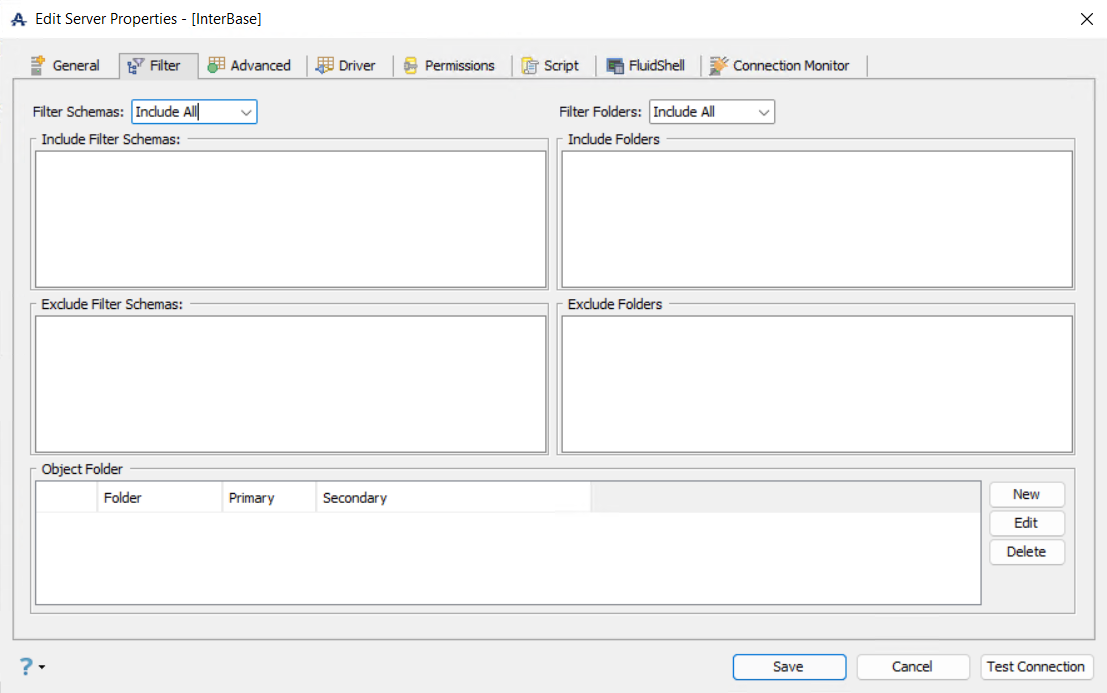The width and height of the screenshot is (1107, 693).
Task: Expand the Filter Folders dropdown arrow
Action: (763, 112)
